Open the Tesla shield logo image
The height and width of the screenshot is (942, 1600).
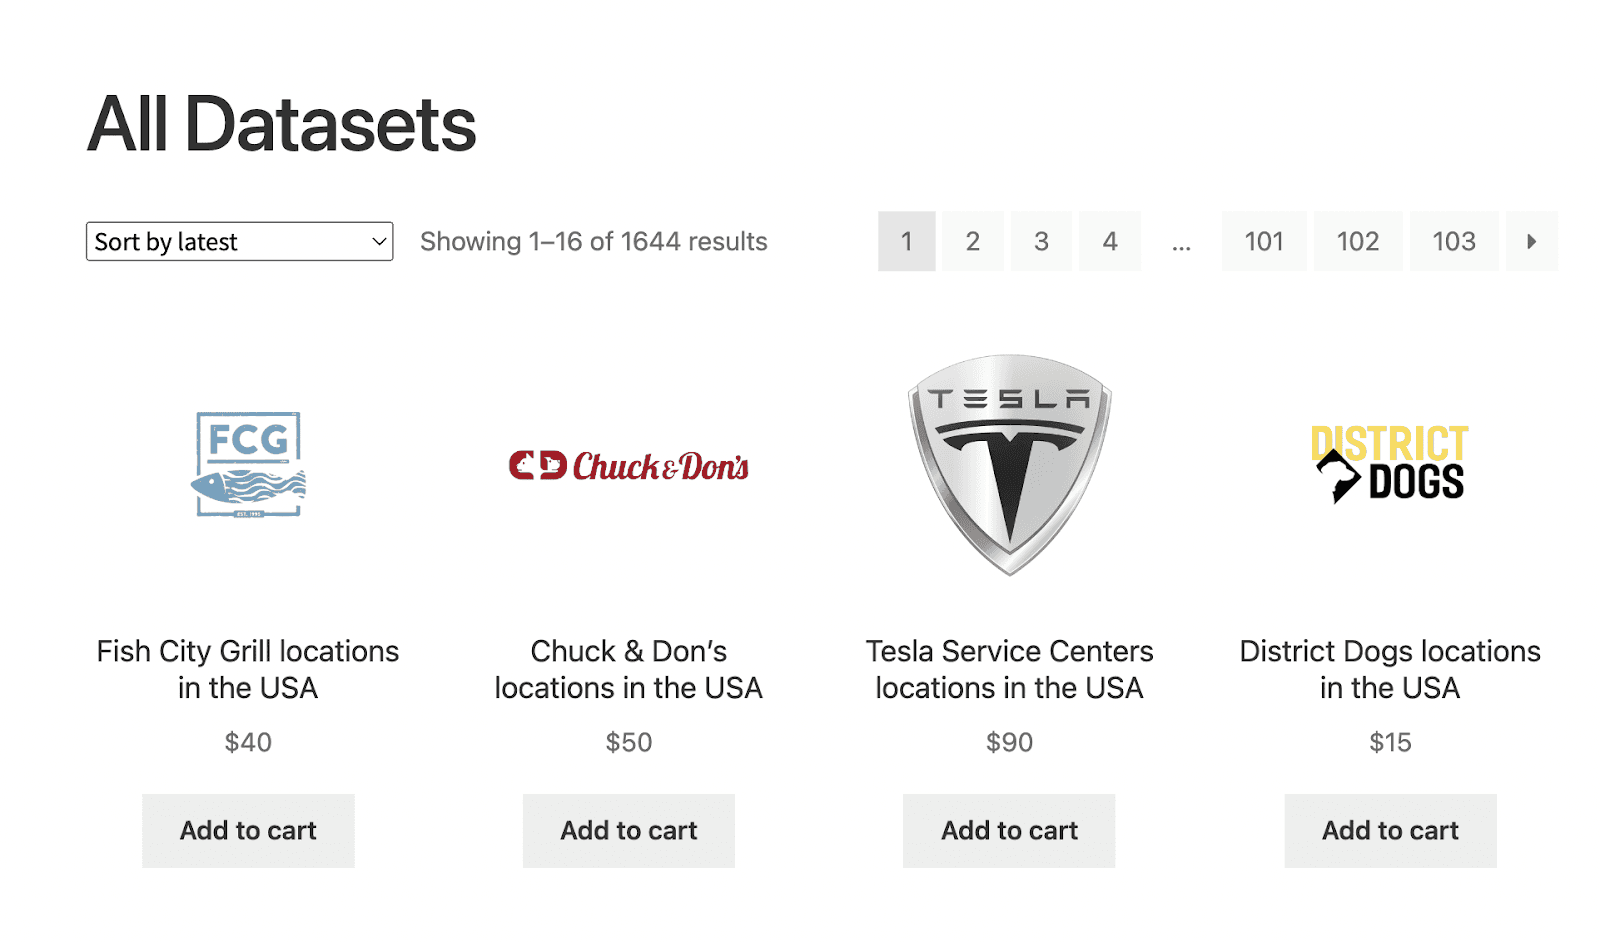(x=1010, y=464)
